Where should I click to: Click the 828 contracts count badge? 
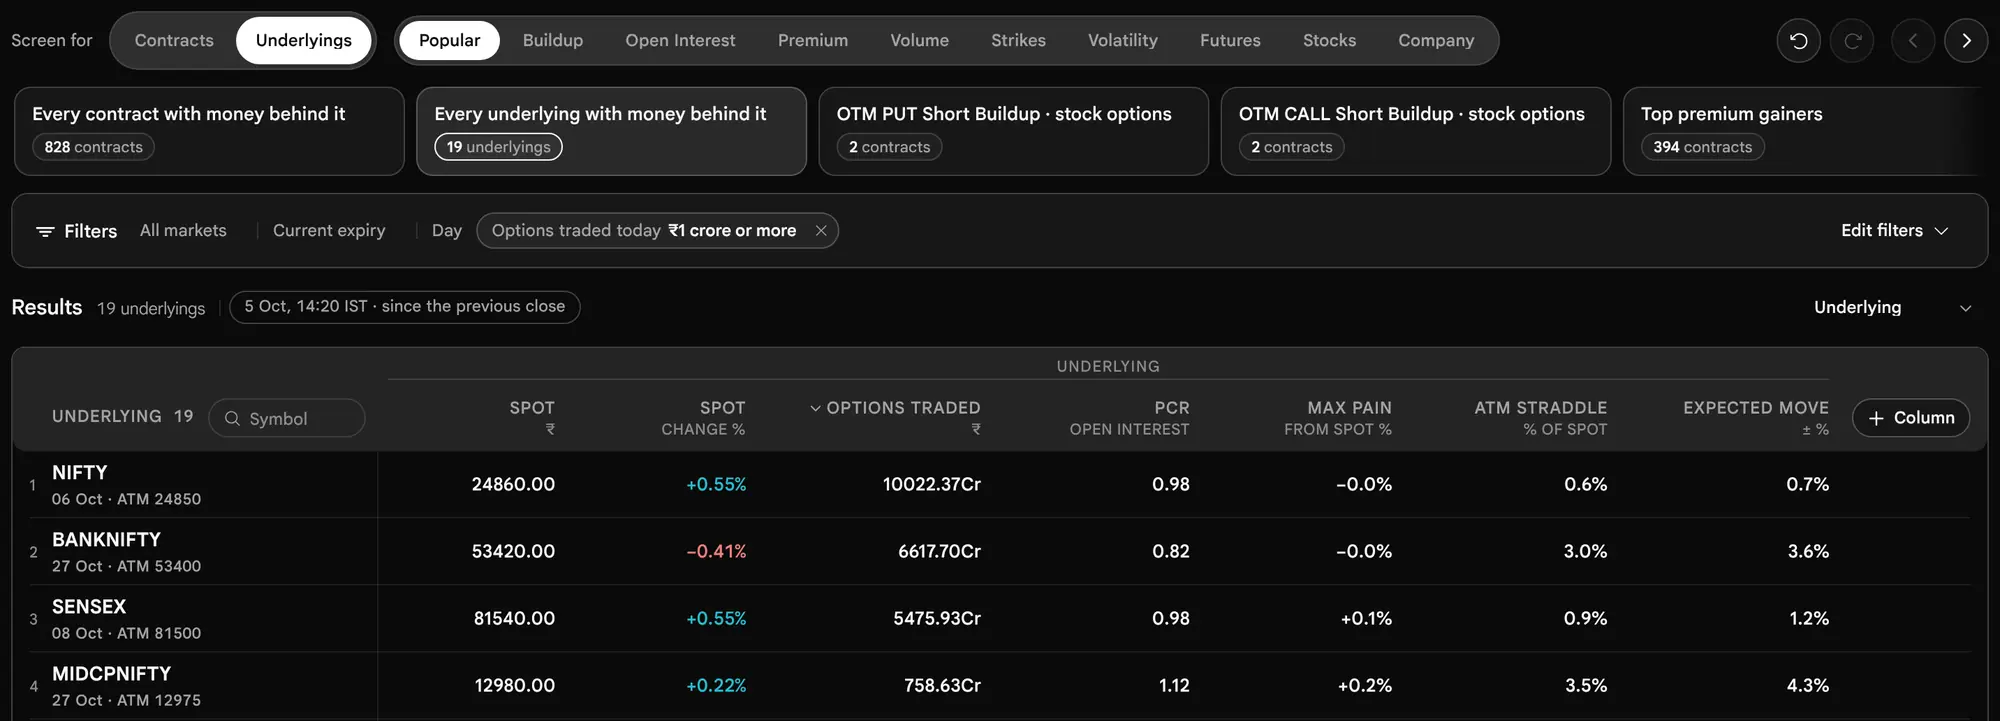(x=94, y=147)
